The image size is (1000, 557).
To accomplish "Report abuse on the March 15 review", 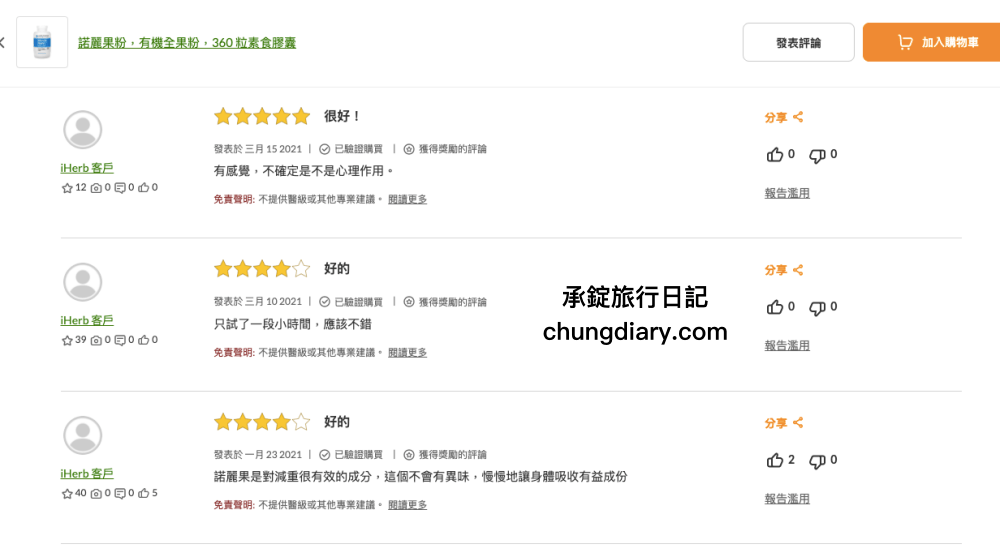I will tap(787, 193).
